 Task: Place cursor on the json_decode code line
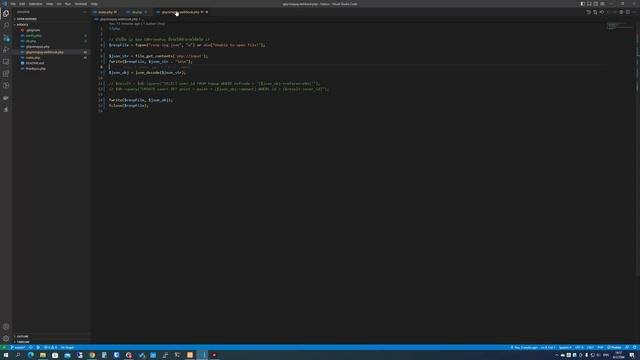(x=147, y=73)
